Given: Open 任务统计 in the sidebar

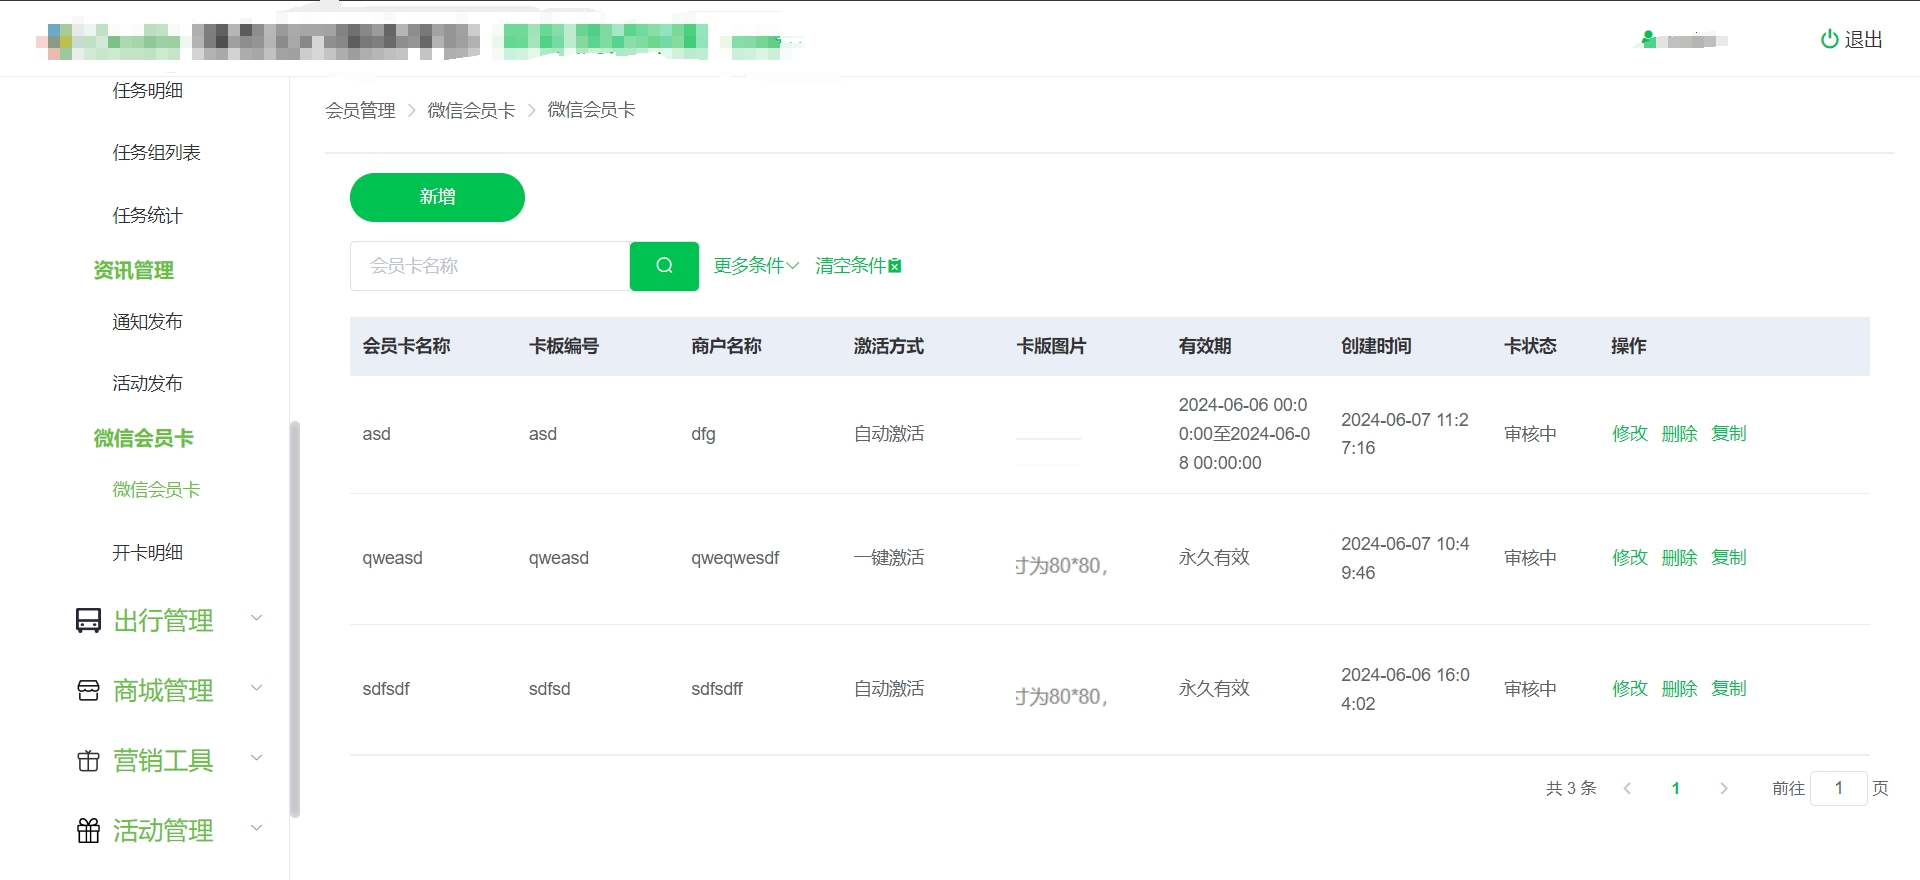Looking at the screenshot, I should pos(147,216).
